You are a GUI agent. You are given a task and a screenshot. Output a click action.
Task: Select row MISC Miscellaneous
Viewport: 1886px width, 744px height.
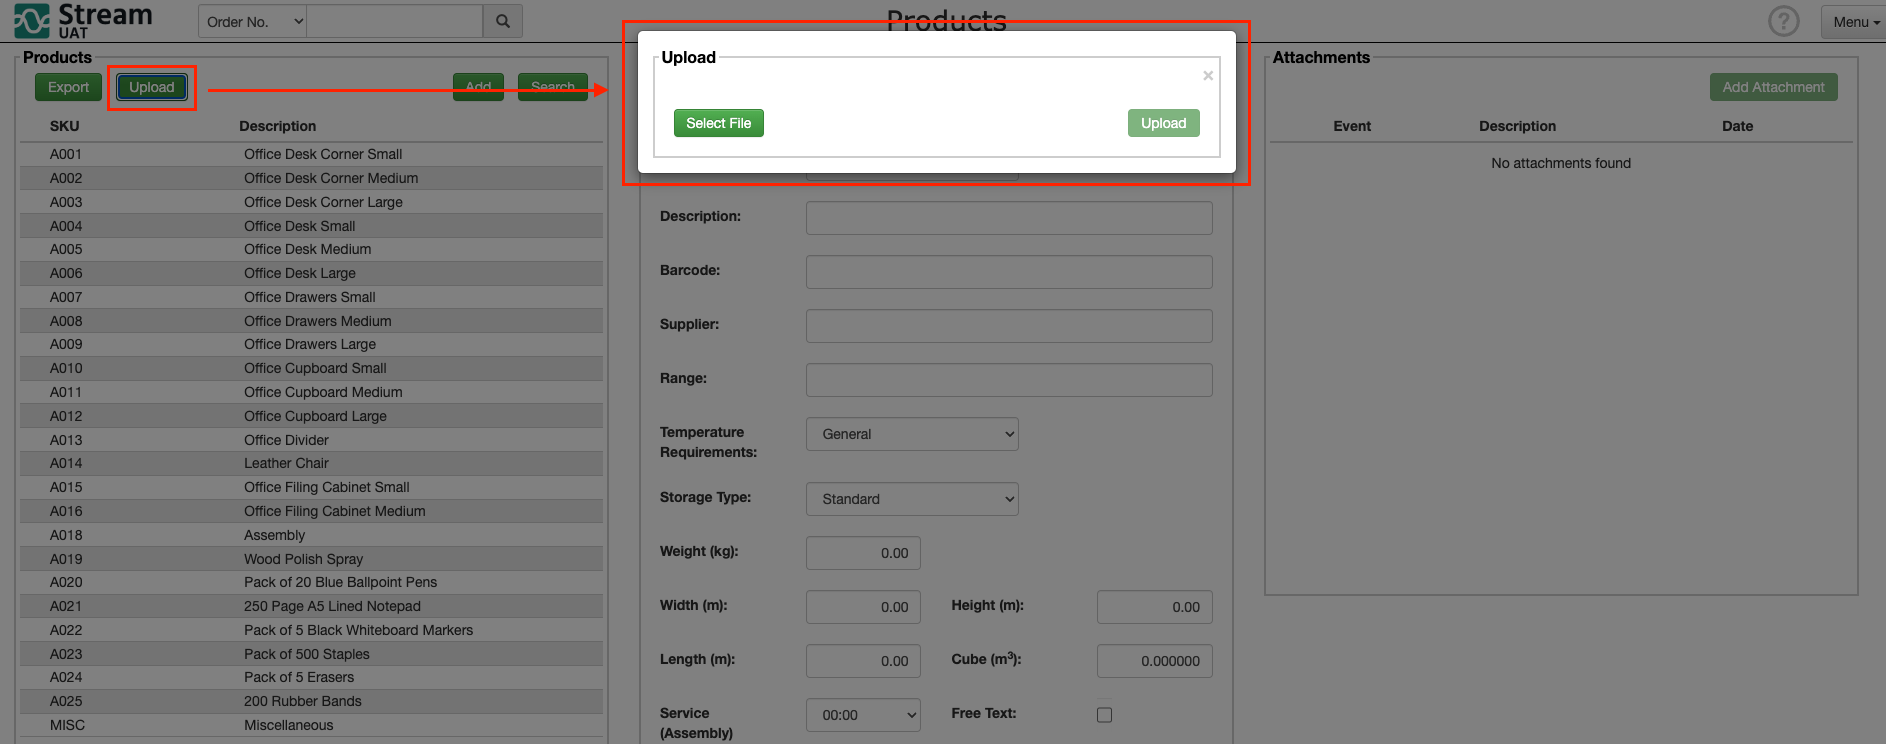311,725
